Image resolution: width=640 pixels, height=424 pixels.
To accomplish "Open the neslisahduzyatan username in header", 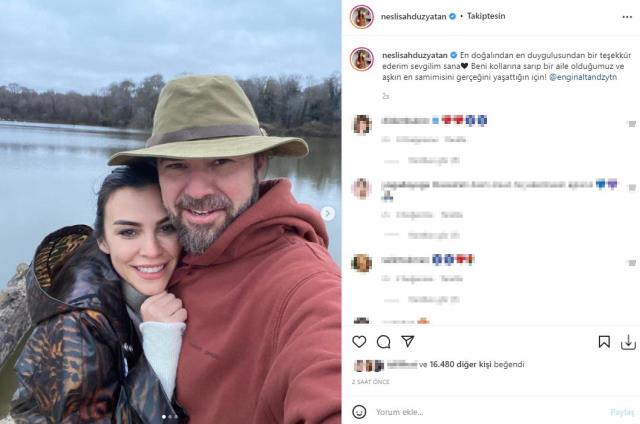I will (x=413, y=17).
